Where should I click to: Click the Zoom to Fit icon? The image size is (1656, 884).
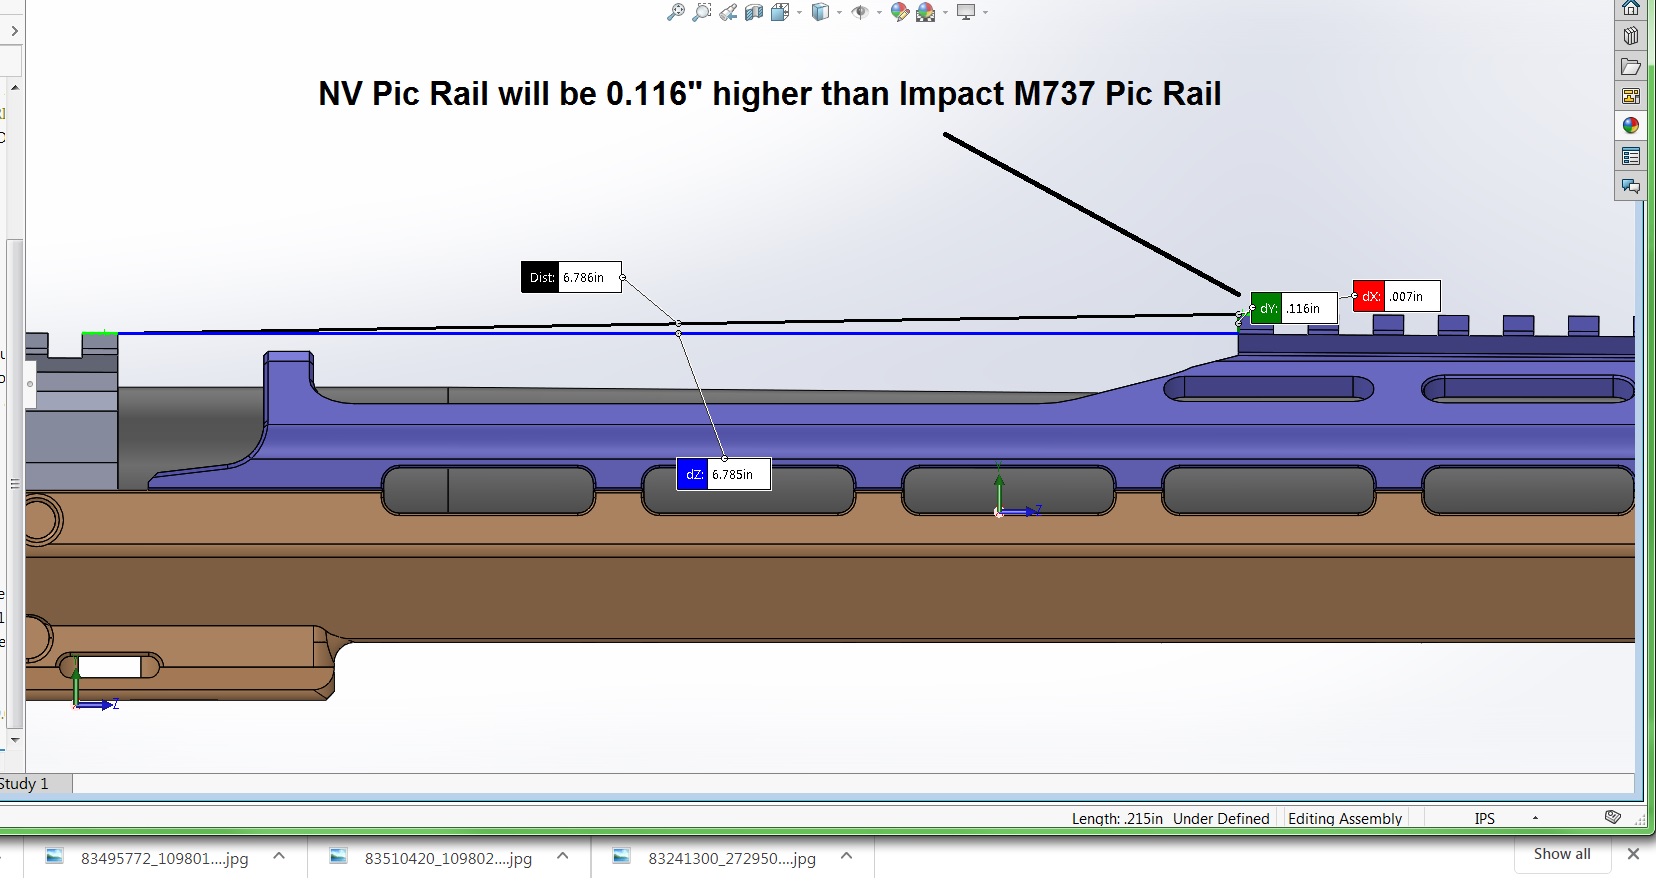[x=676, y=12]
